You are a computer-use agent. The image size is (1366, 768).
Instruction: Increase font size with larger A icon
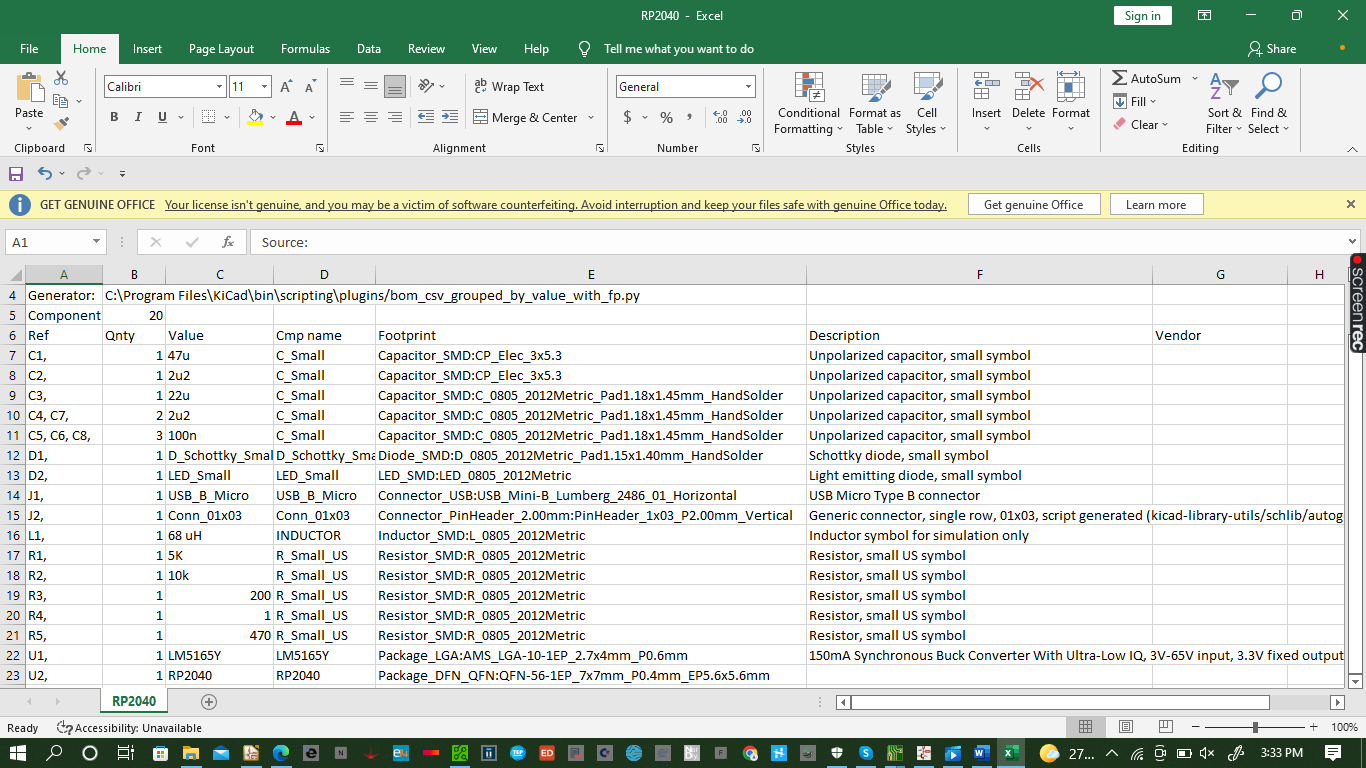(287, 87)
